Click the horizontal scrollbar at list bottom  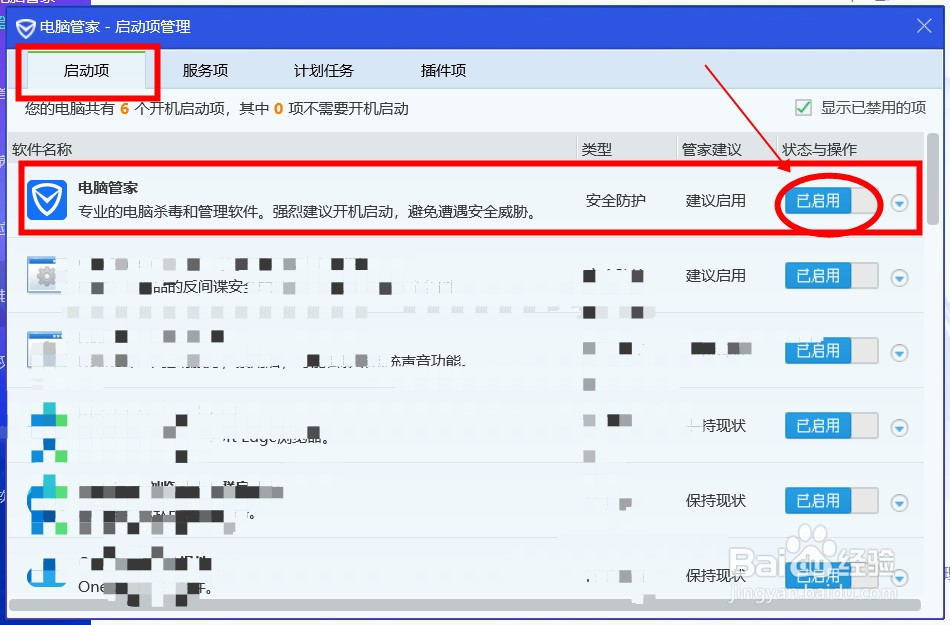(465, 605)
